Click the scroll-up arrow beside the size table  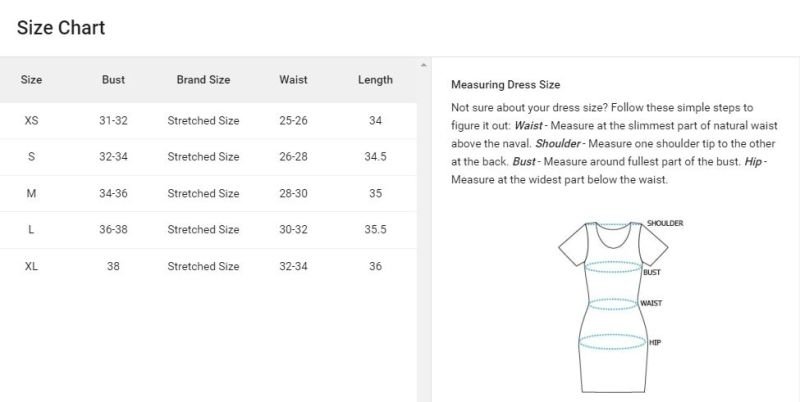tap(422, 66)
